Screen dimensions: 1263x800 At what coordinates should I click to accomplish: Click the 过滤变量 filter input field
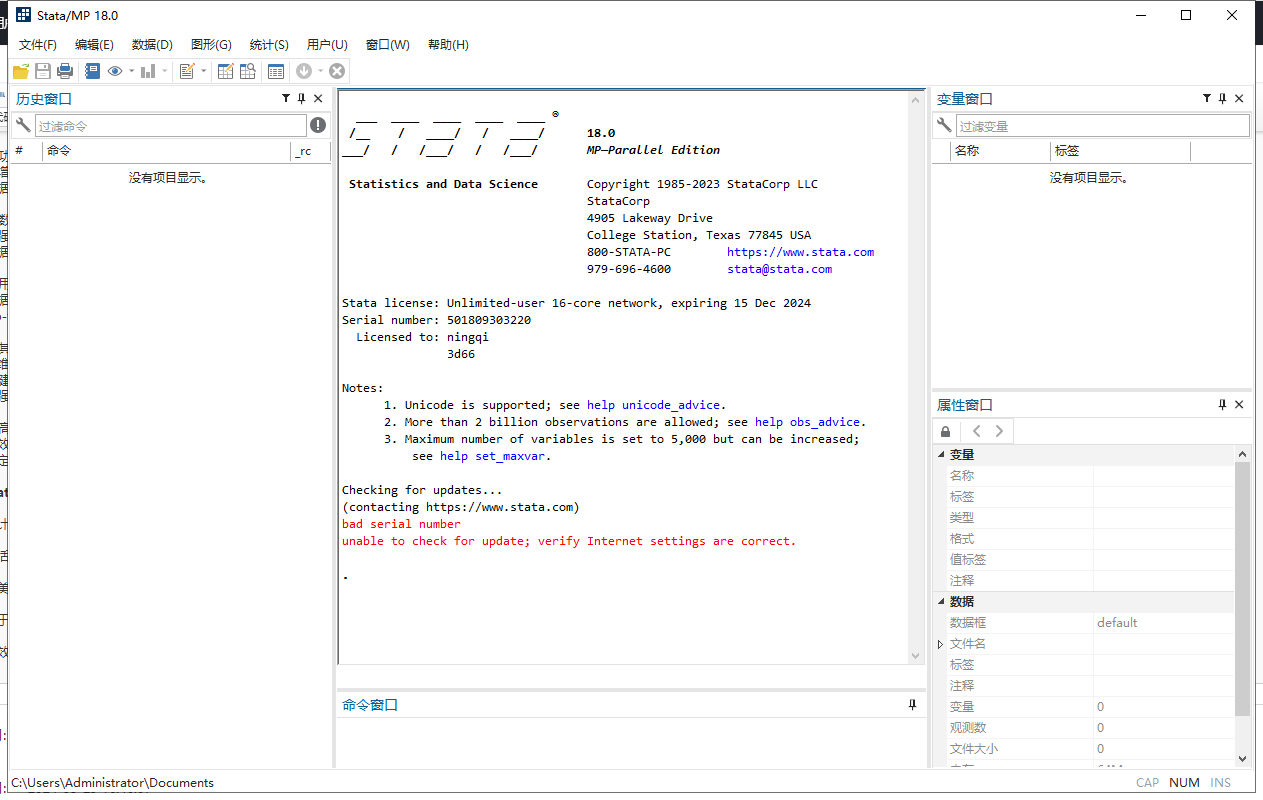pos(1103,125)
